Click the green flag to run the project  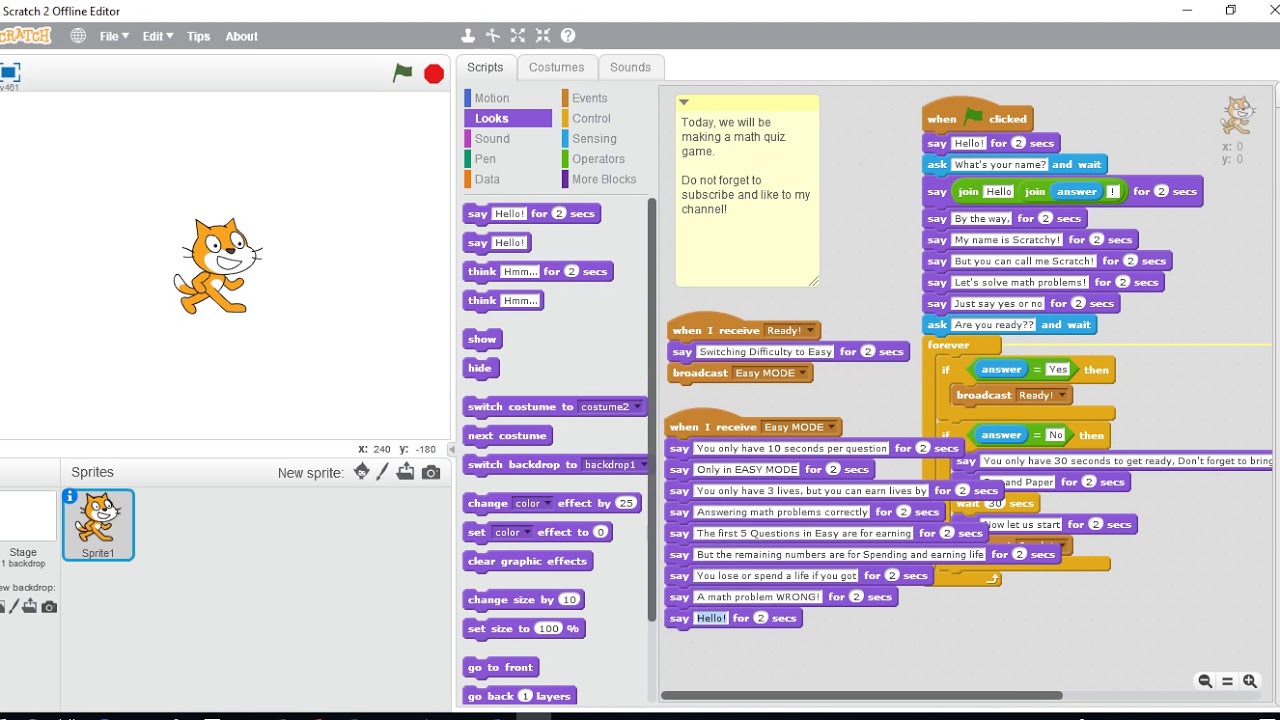(403, 73)
